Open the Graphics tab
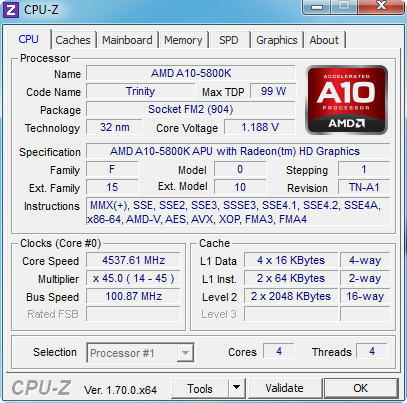This screenshot has height=403, width=407. coord(277,40)
